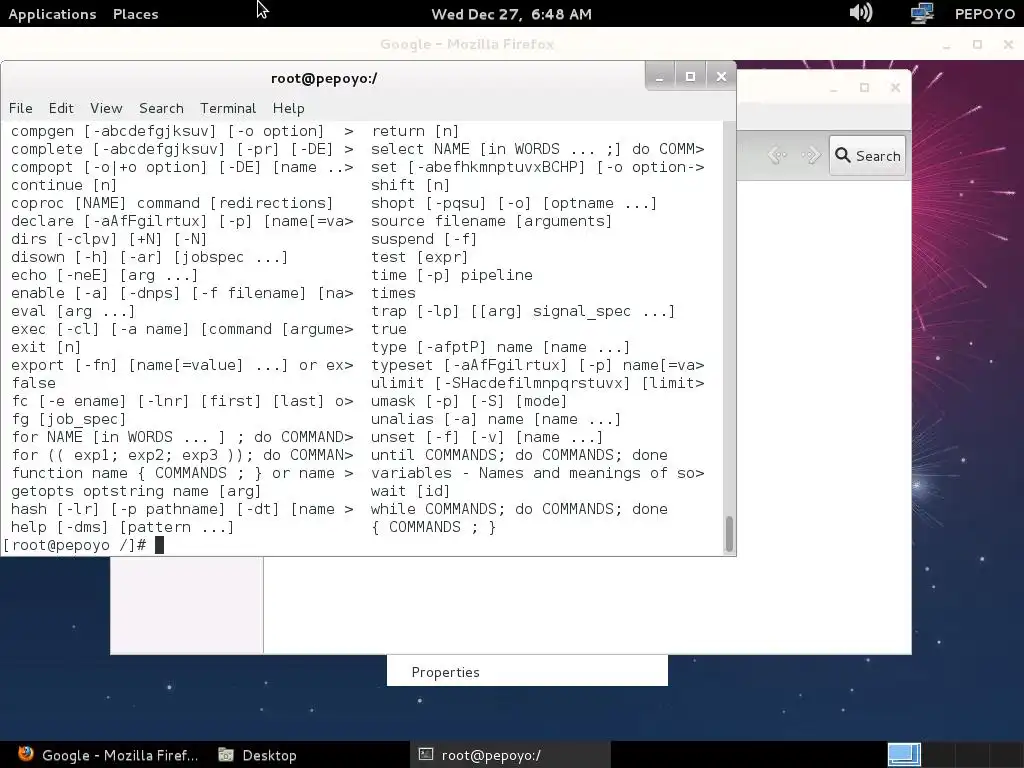1024x768 pixels.
Task: Click the Google - Mozilla Firefox title bar
Action: [467, 44]
